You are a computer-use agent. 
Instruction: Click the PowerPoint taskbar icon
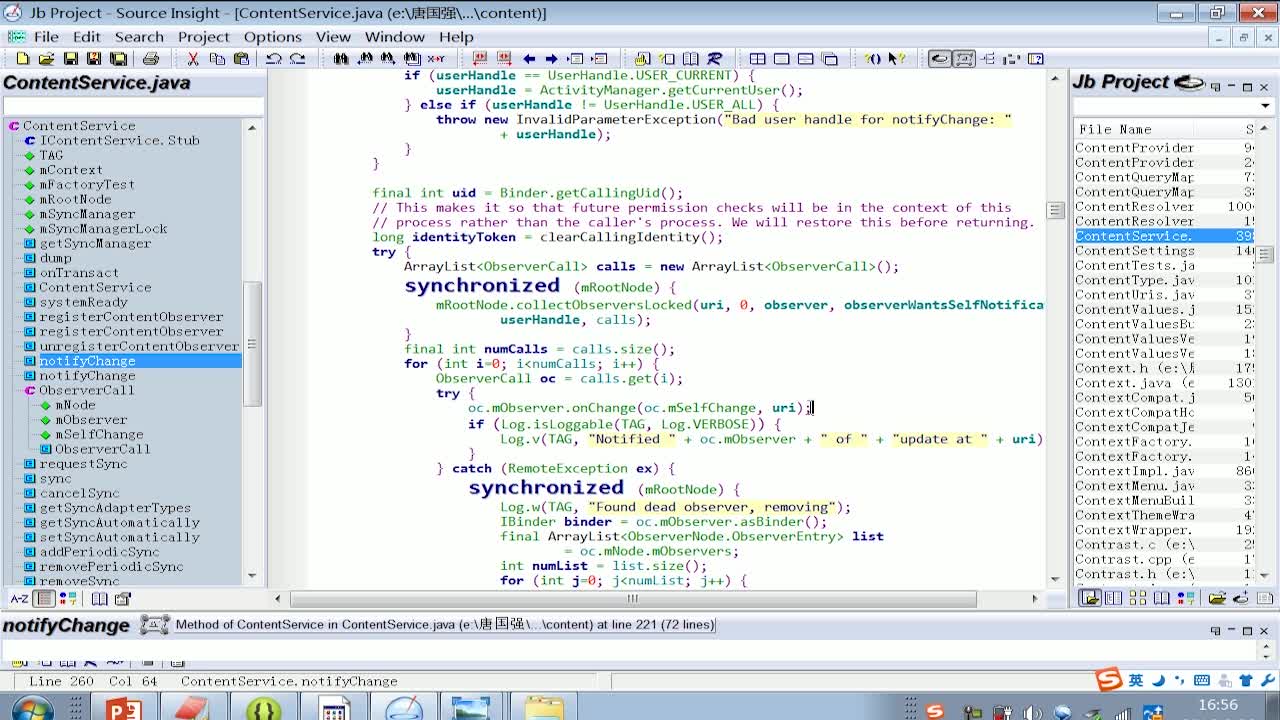point(123,708)
